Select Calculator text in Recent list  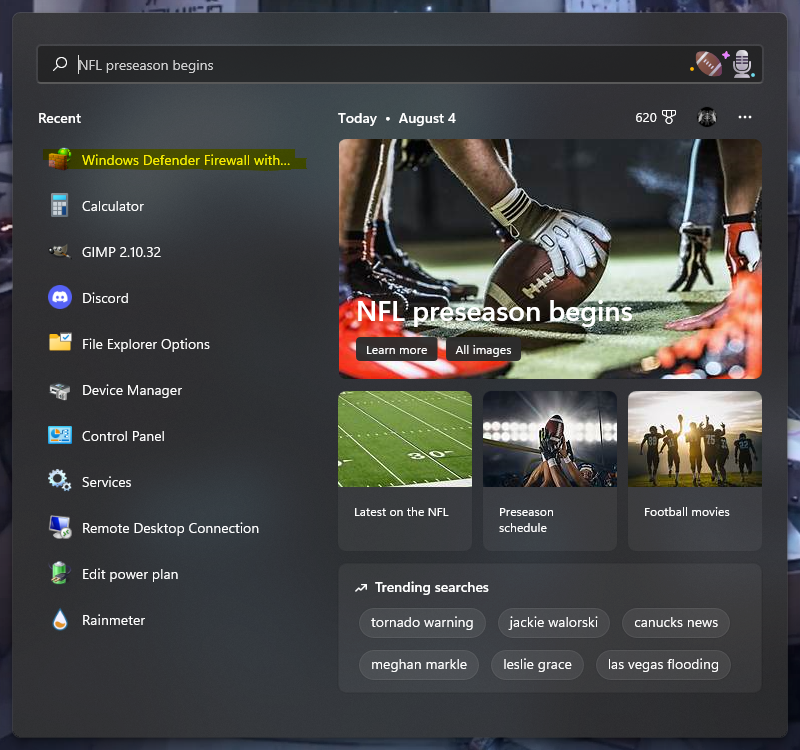pyautogui.click(x=113, y=206)
